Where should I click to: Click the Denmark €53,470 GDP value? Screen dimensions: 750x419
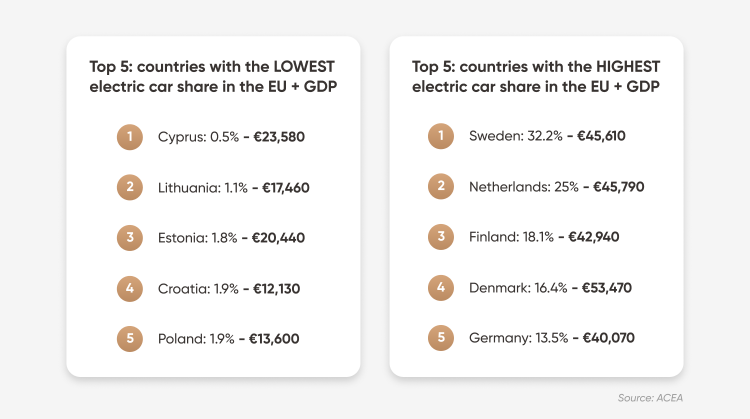[x=607, y=288]
